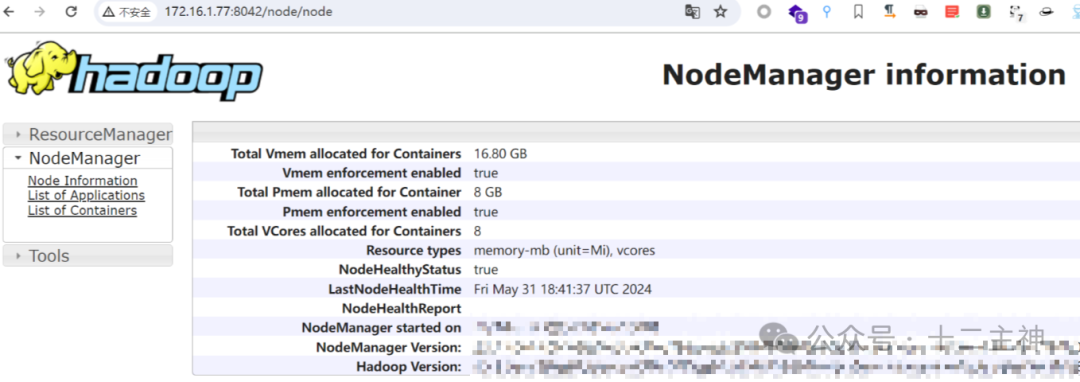
Task: Click the Hadoop Version label
Action: (408, 367)
